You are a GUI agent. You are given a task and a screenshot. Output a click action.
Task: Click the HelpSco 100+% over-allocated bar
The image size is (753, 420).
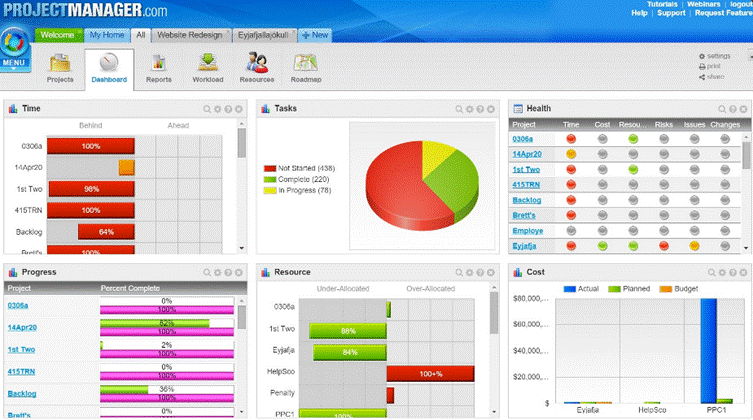[430, 373]
